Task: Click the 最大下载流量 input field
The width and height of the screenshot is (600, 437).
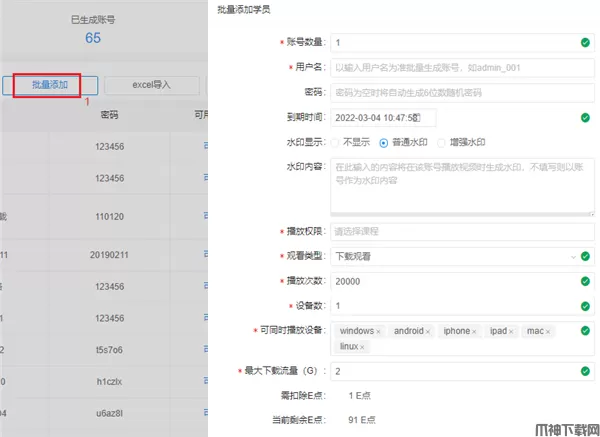Action: (455, 372)
